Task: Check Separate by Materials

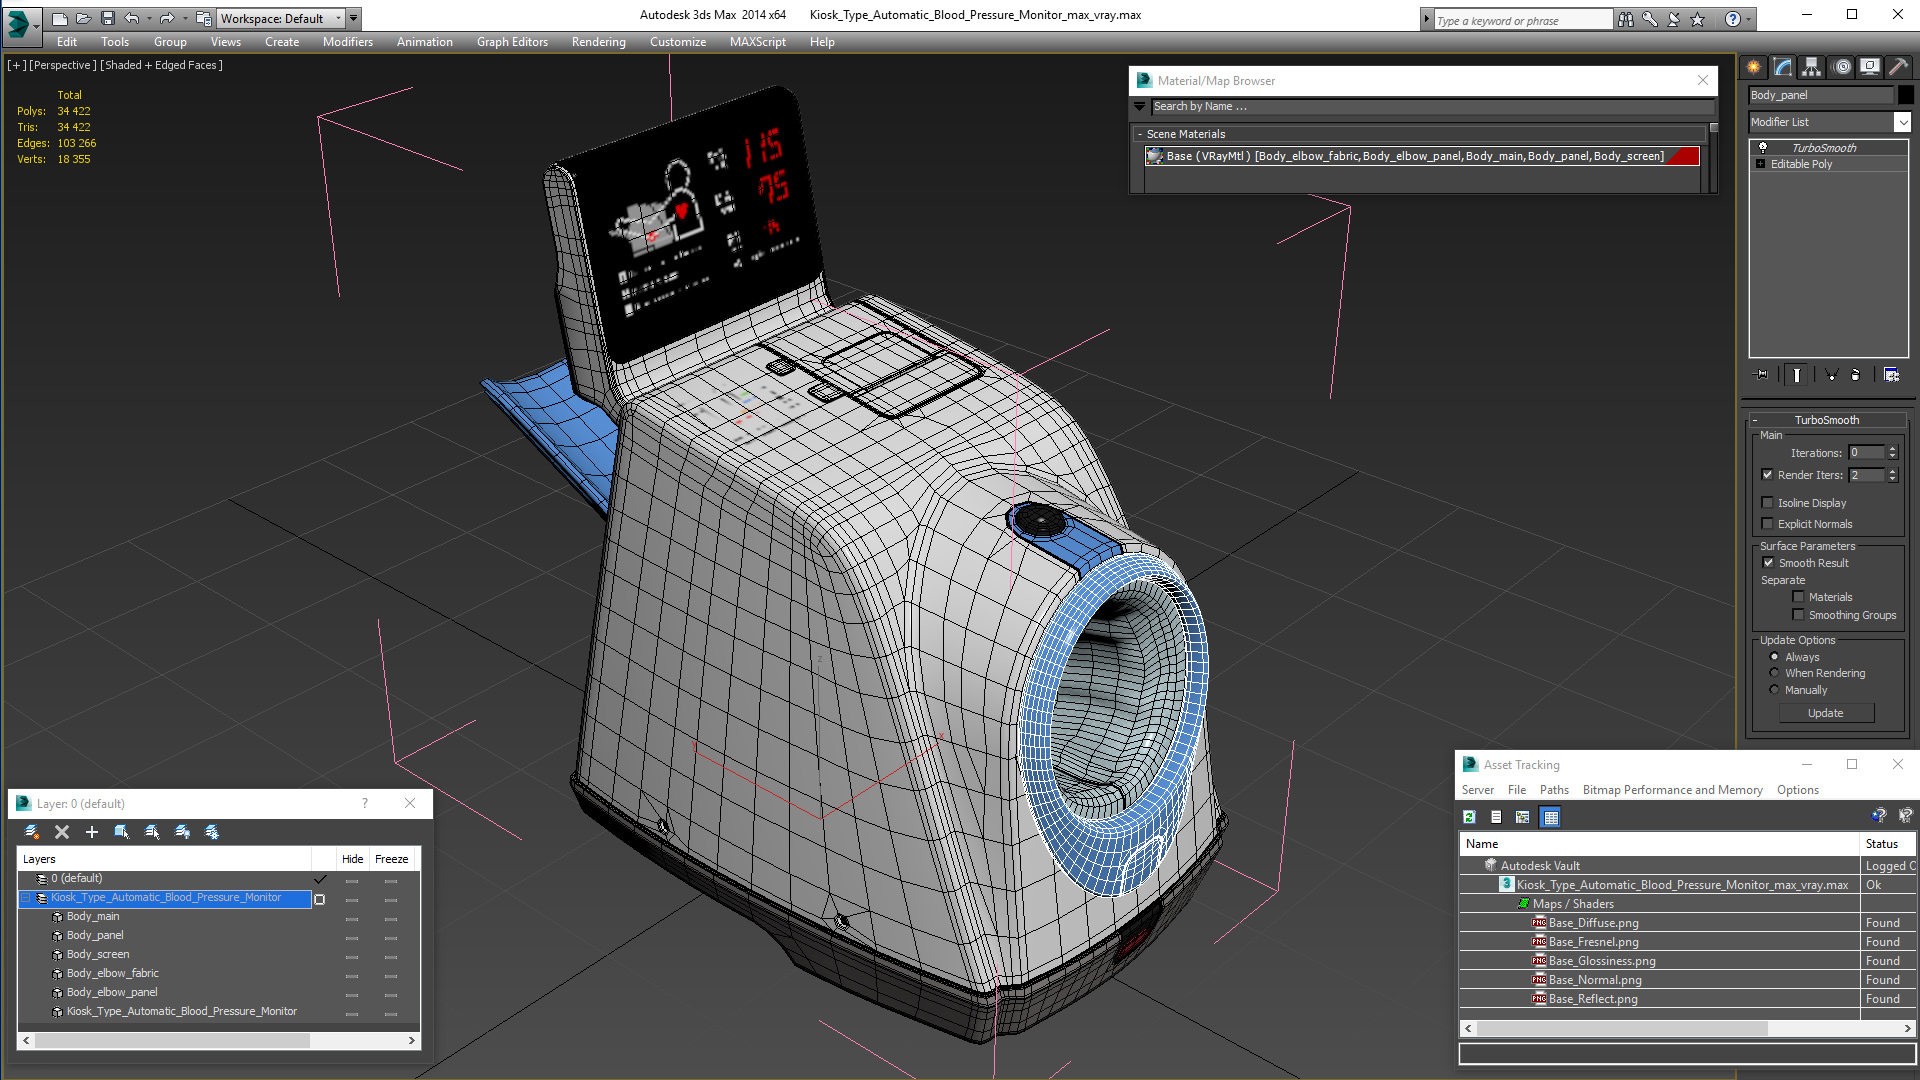Action: pos(1798,597)
